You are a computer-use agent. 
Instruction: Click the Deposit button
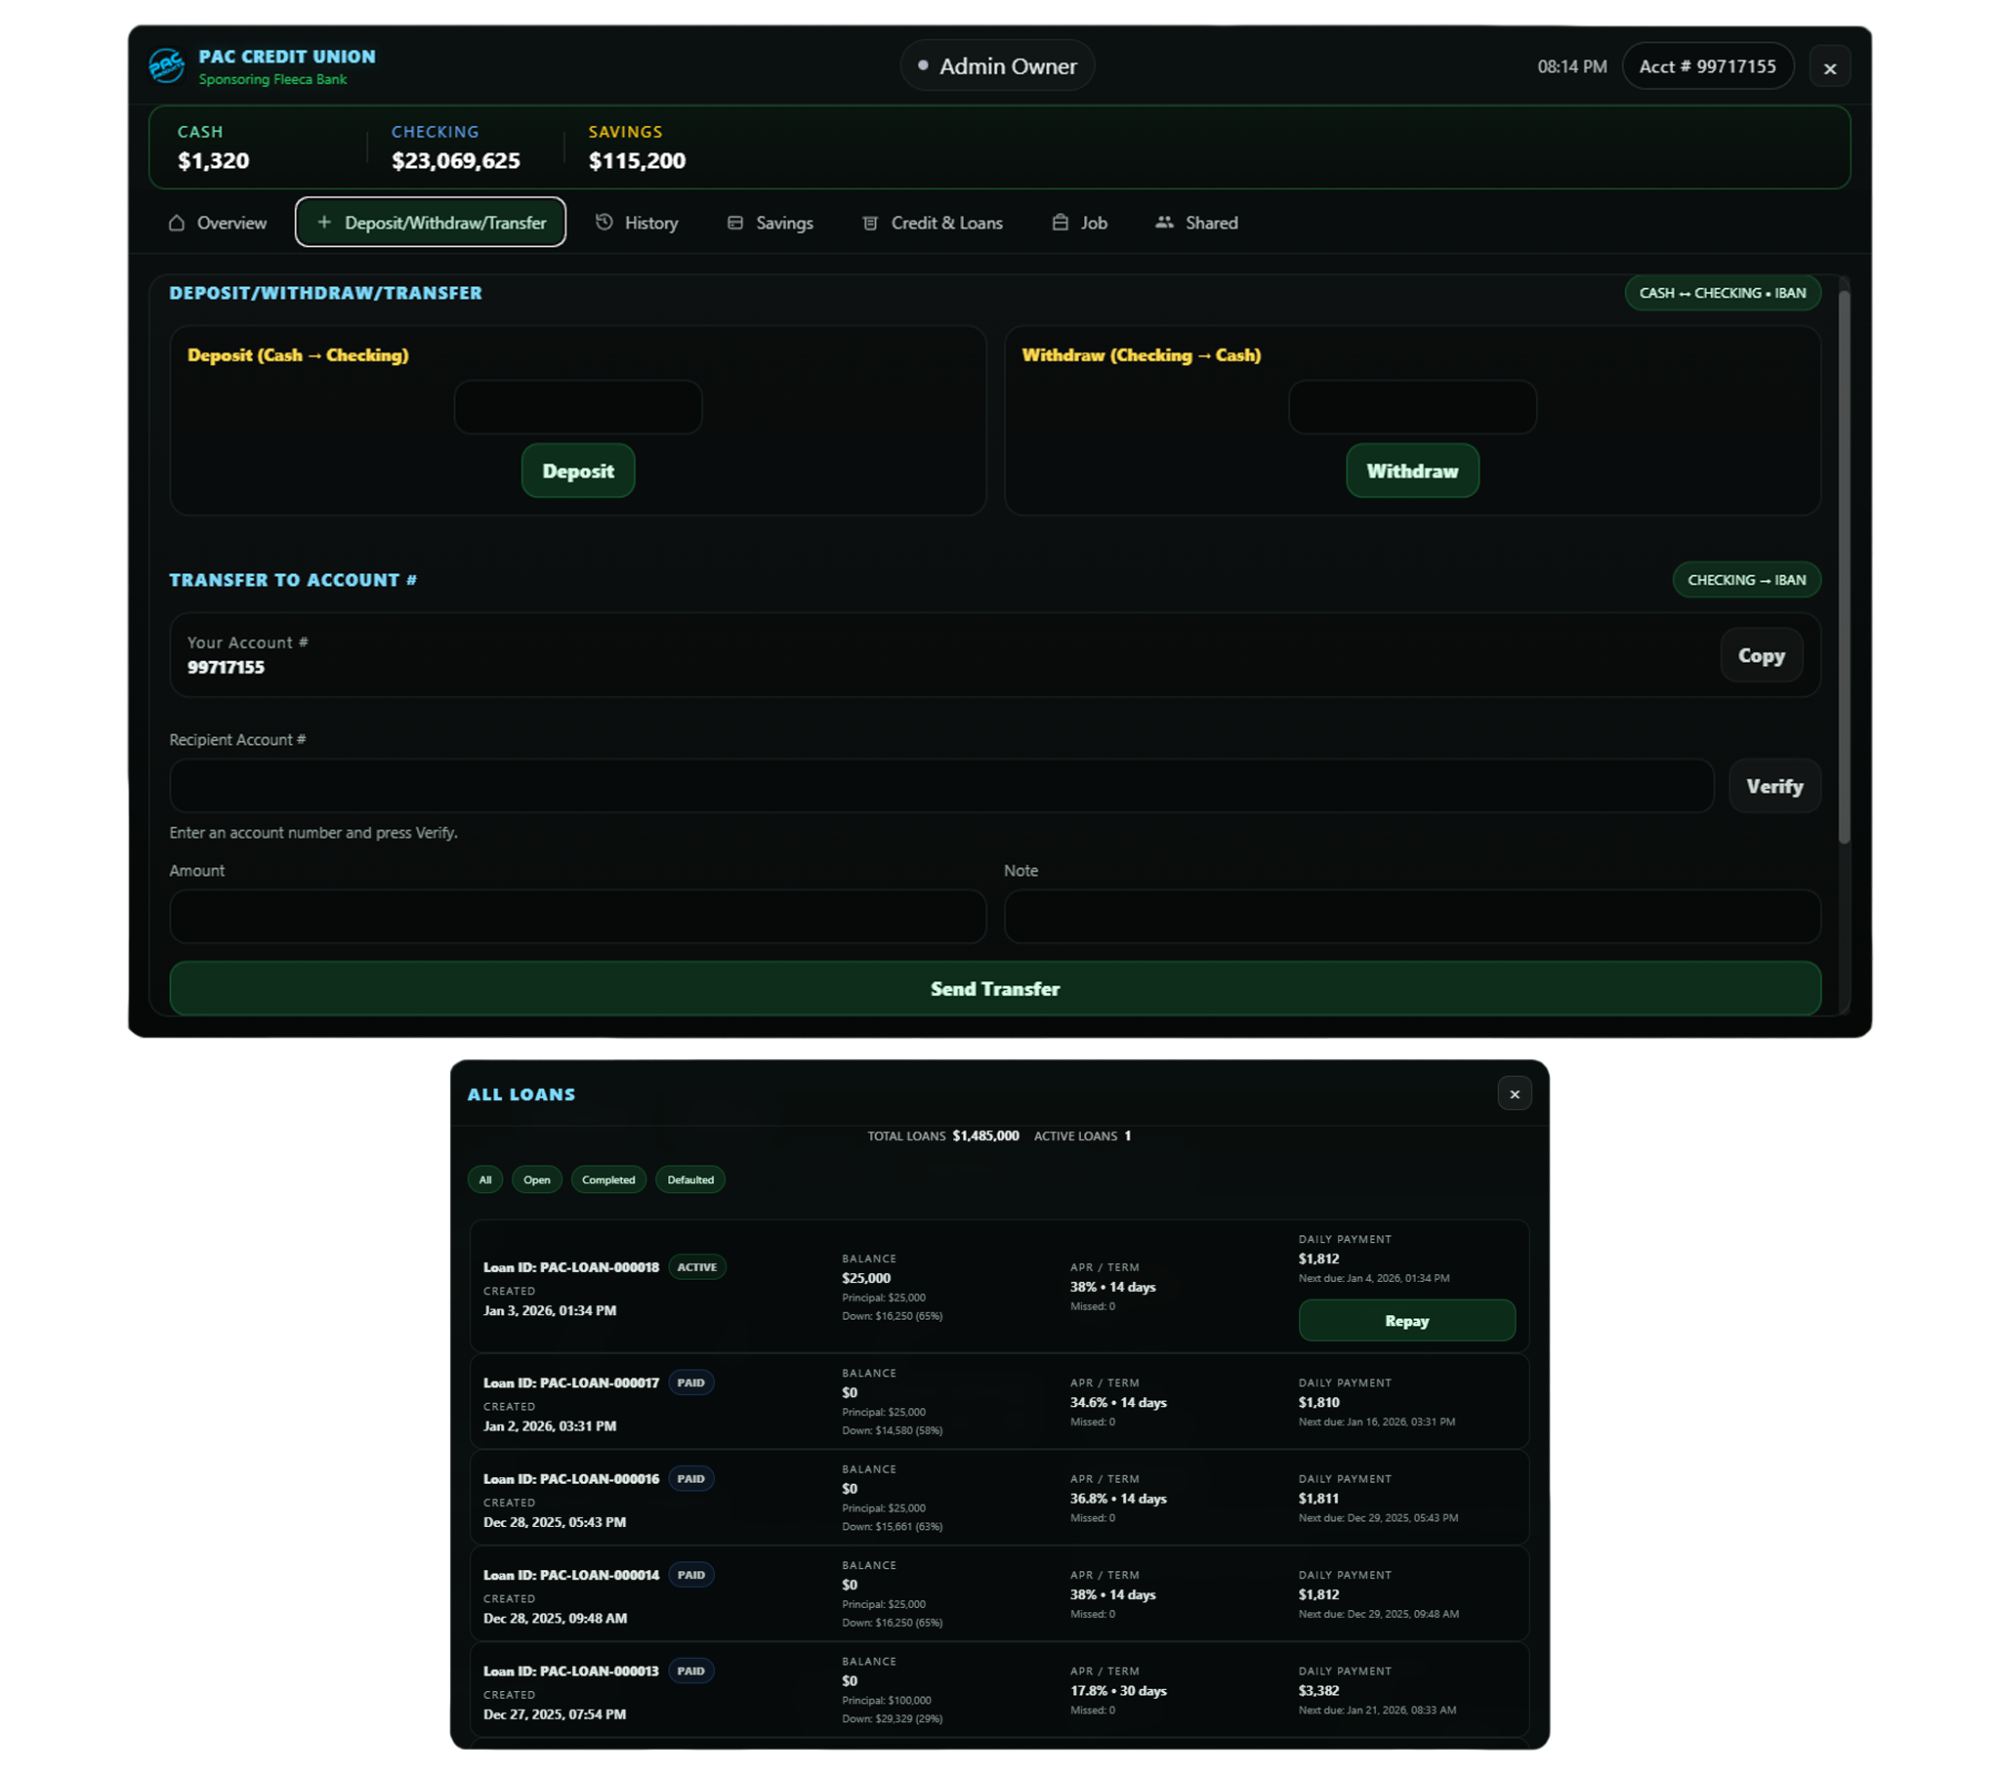tap(578, 471)
